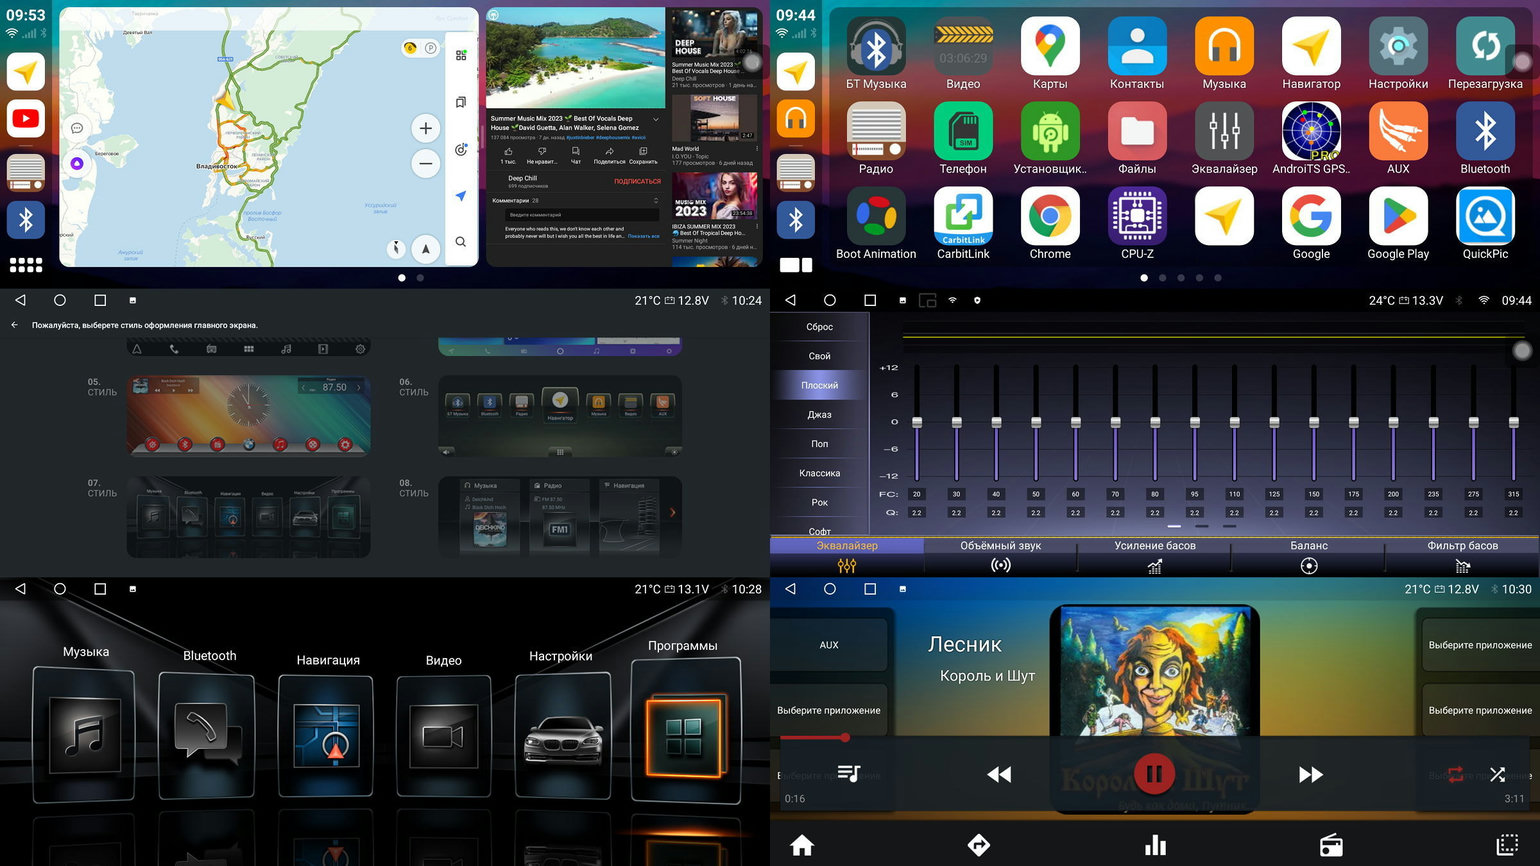
Task: Click the 20 Hz equalizer band slider
Action: pyautogui.click(x=917, y=423)
